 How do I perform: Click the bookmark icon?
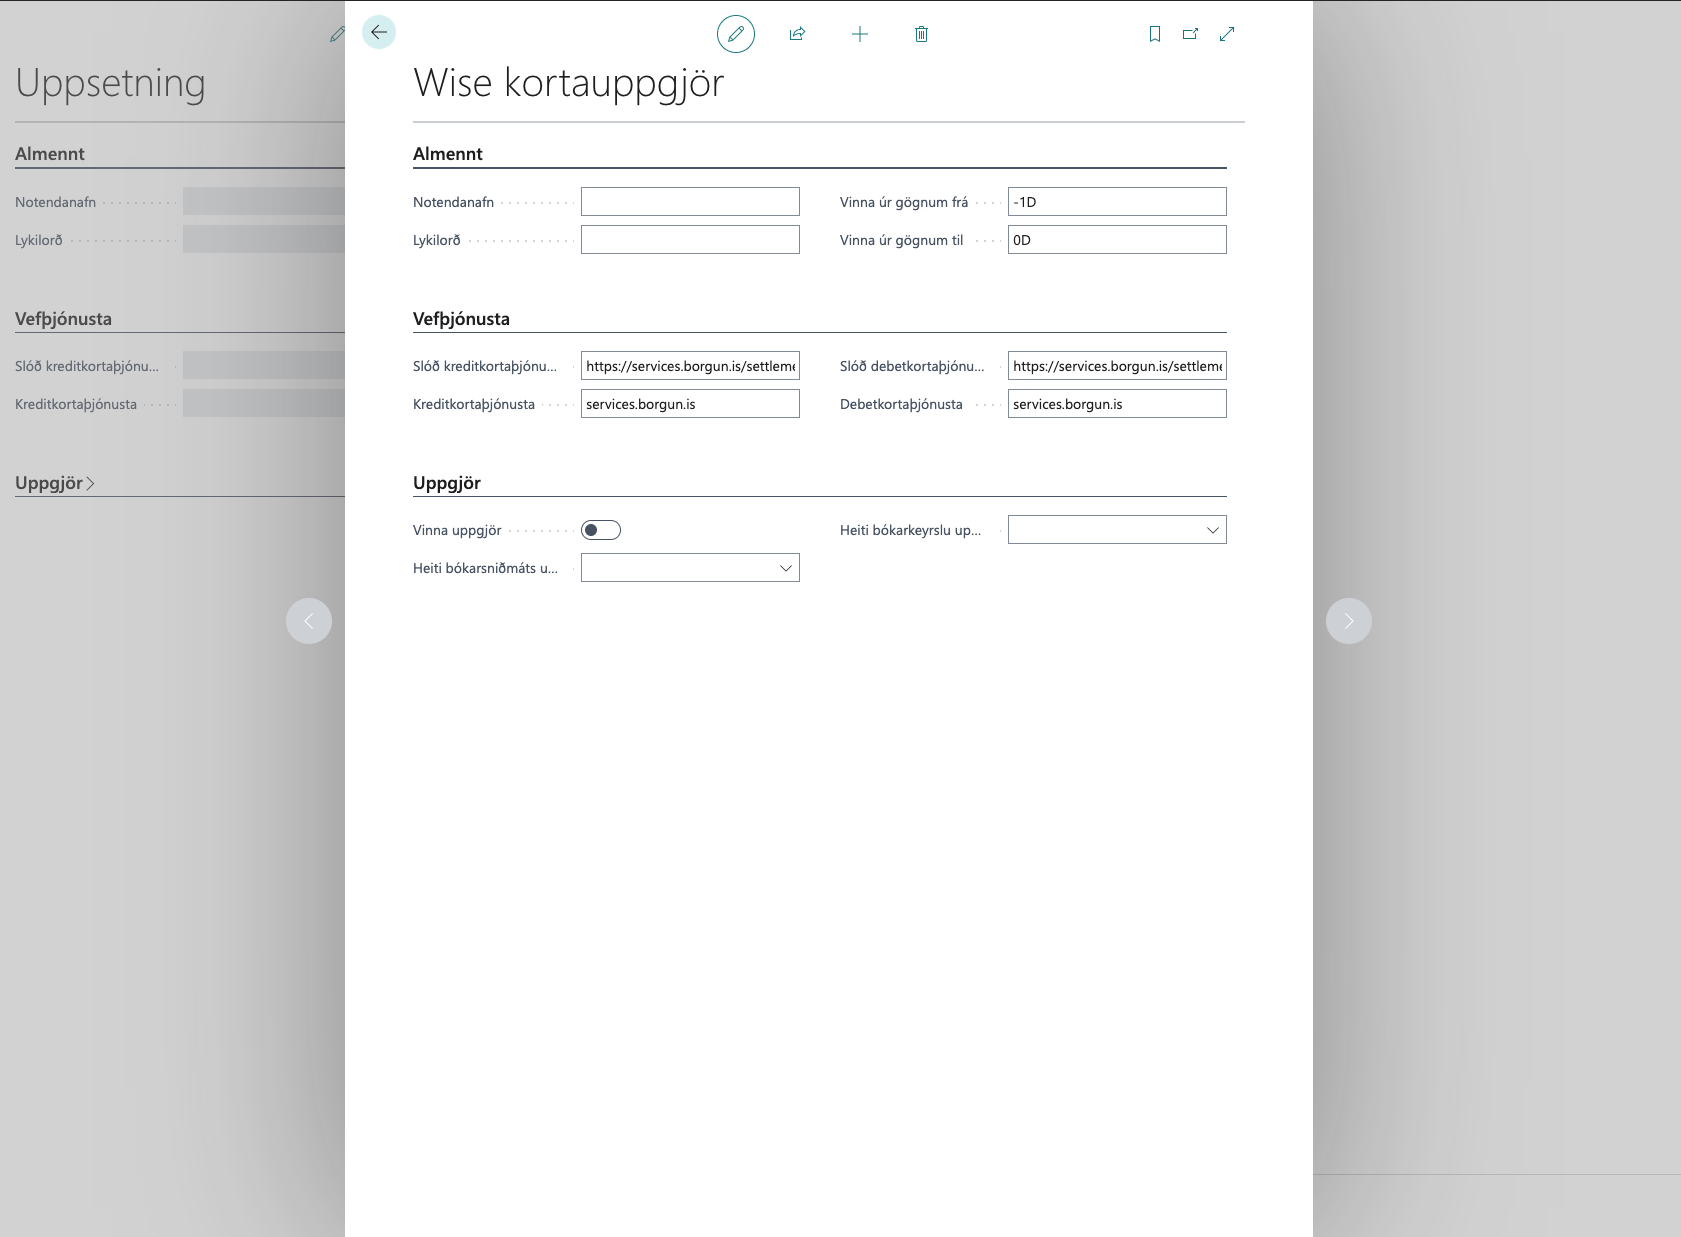(x=1155, y=34)
